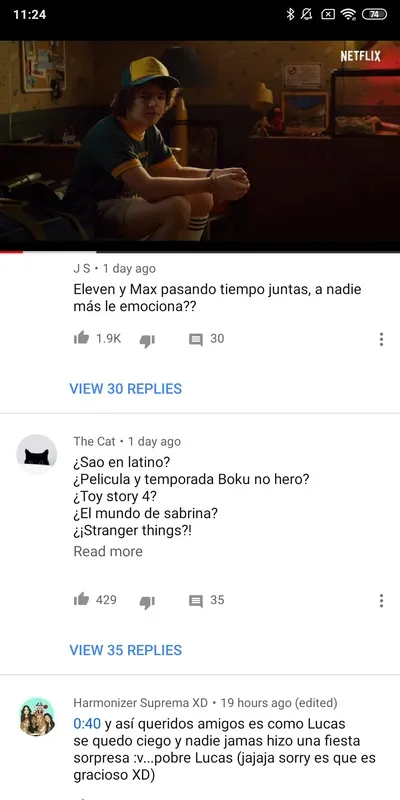Tap The Cat username
This screenshot has height=800, width=400.
click(x=94, y=441)
